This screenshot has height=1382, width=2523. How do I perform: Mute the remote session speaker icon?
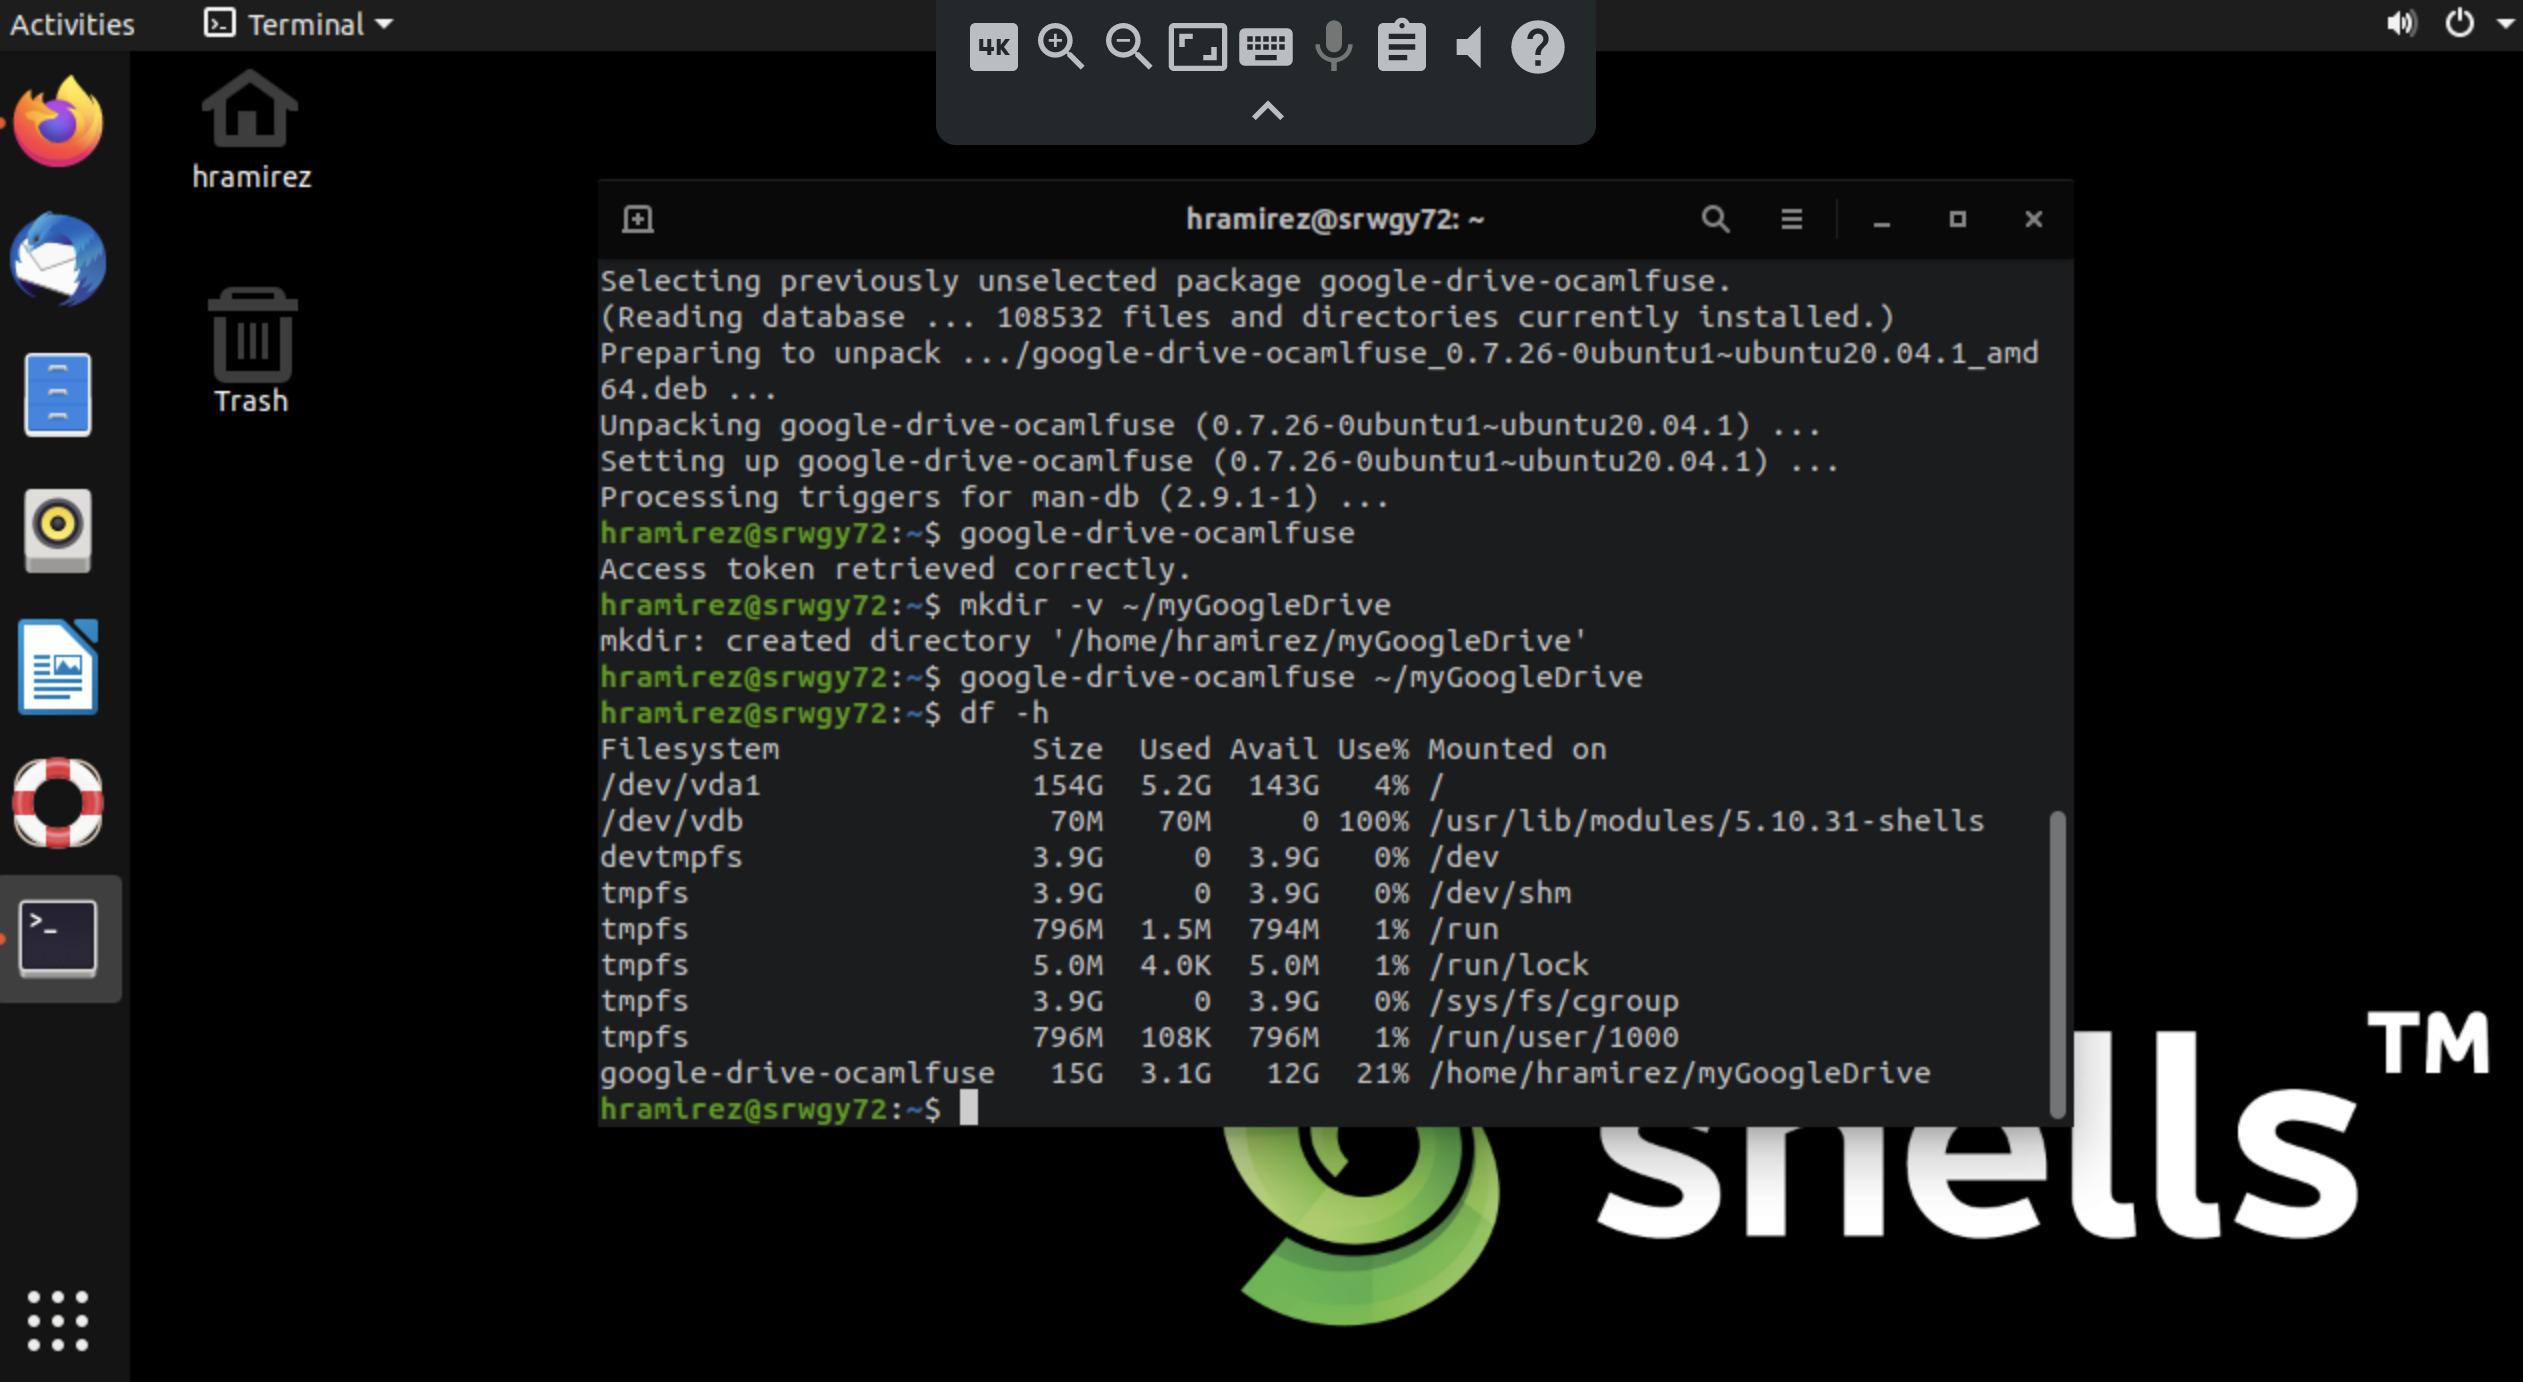tap(1469, 47)
